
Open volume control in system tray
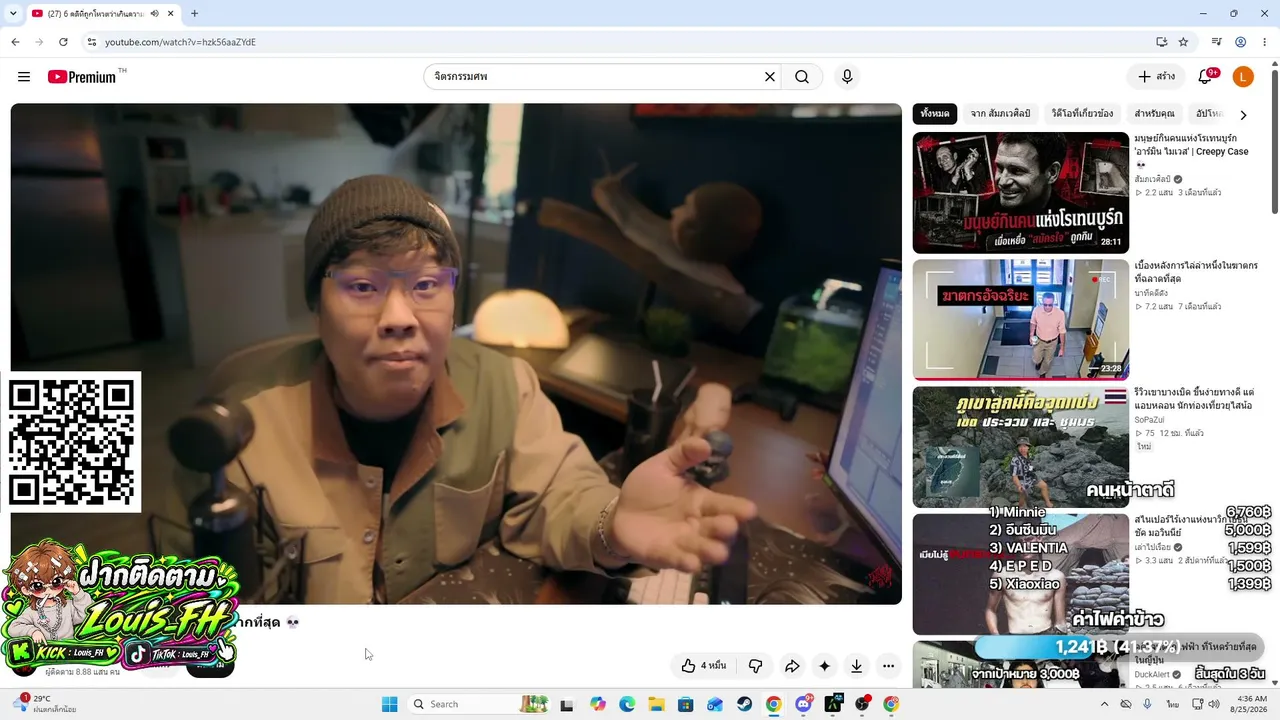point(1213,704)
